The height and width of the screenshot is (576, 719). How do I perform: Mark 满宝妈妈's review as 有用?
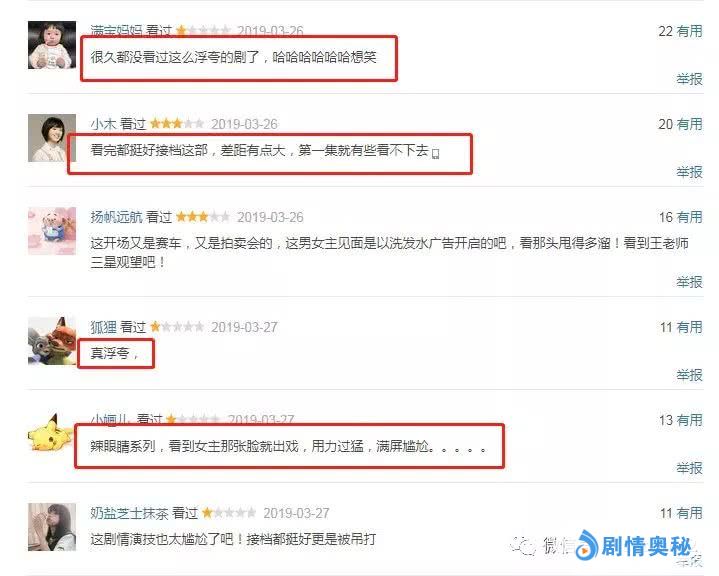pos(689,31)
